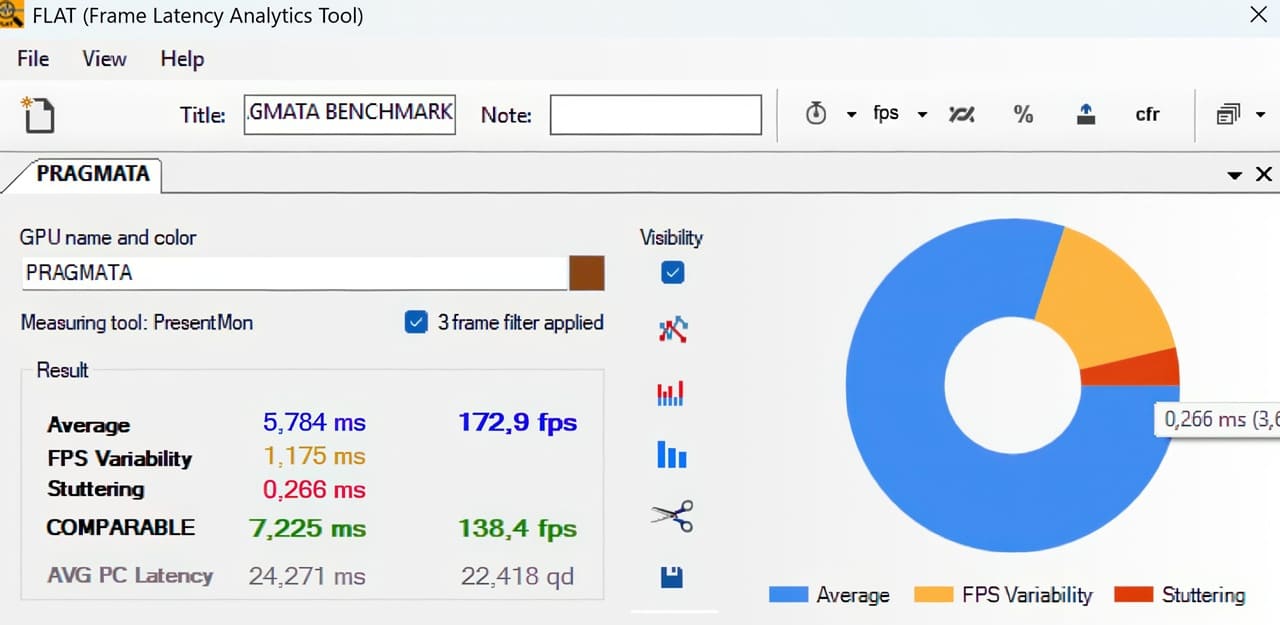1280x625 pixels.
Task: Expand the stopwatch dropdown arrow
Action: click(852, 115)
